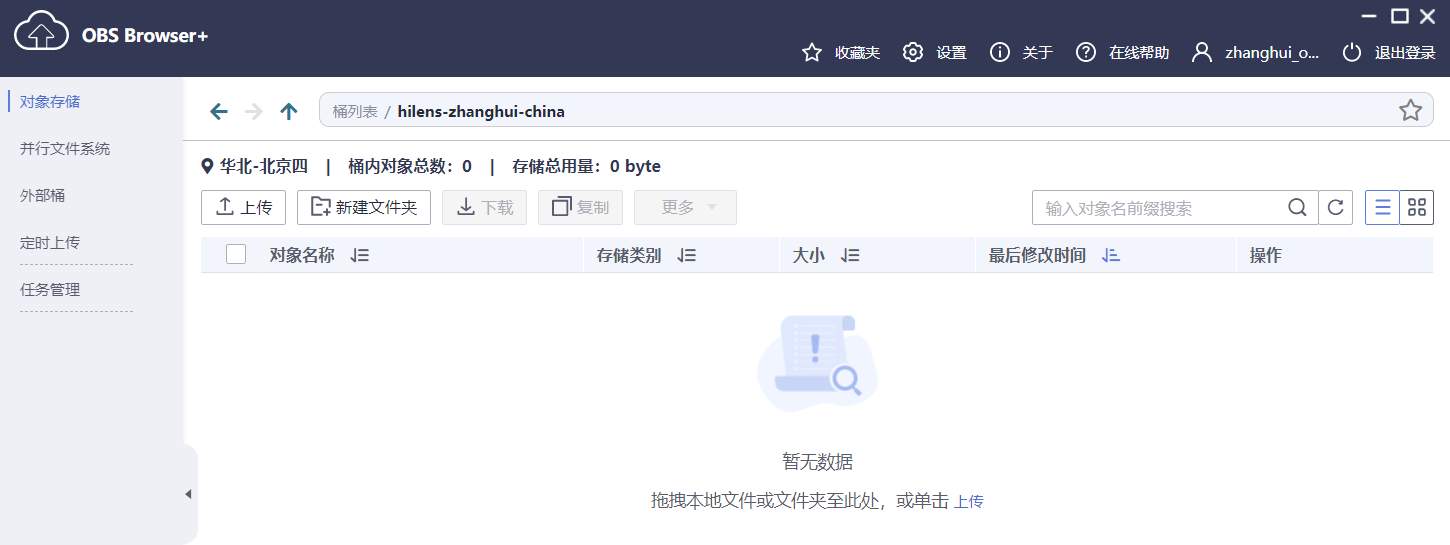Click the 操作 column header
Viewport: 1450px width, 545px height.
pyautogui.click(x=1266, y=255)
